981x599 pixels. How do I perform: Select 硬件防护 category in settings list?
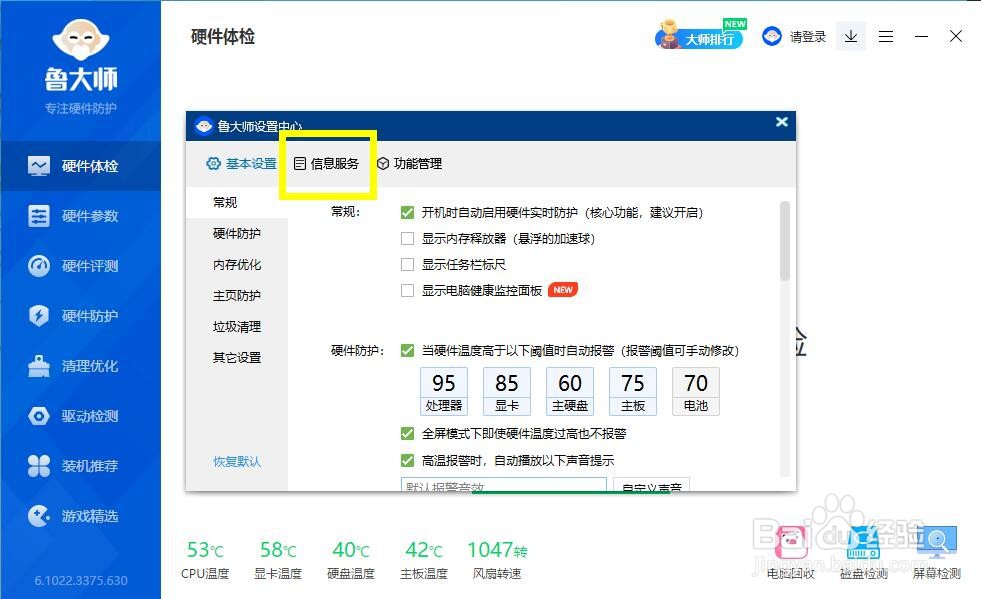click(236, 233)
